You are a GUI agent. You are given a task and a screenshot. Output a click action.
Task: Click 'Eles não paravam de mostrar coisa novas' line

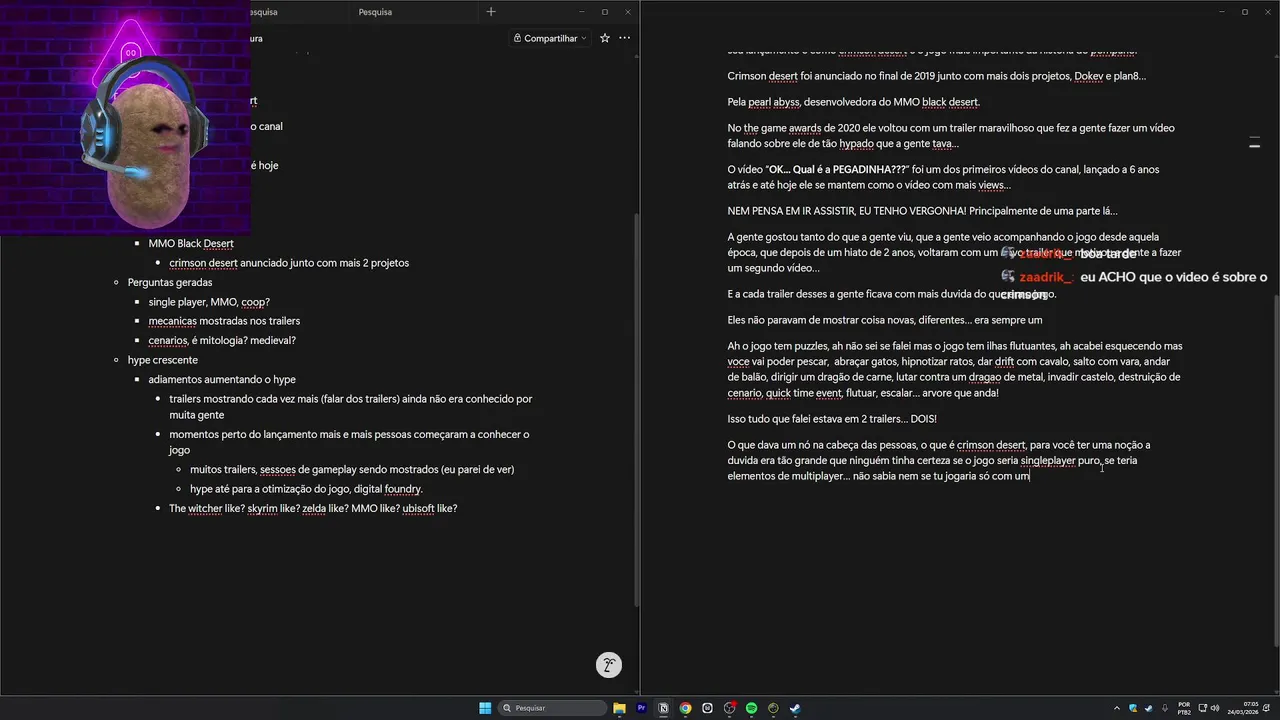coord(884,320)
